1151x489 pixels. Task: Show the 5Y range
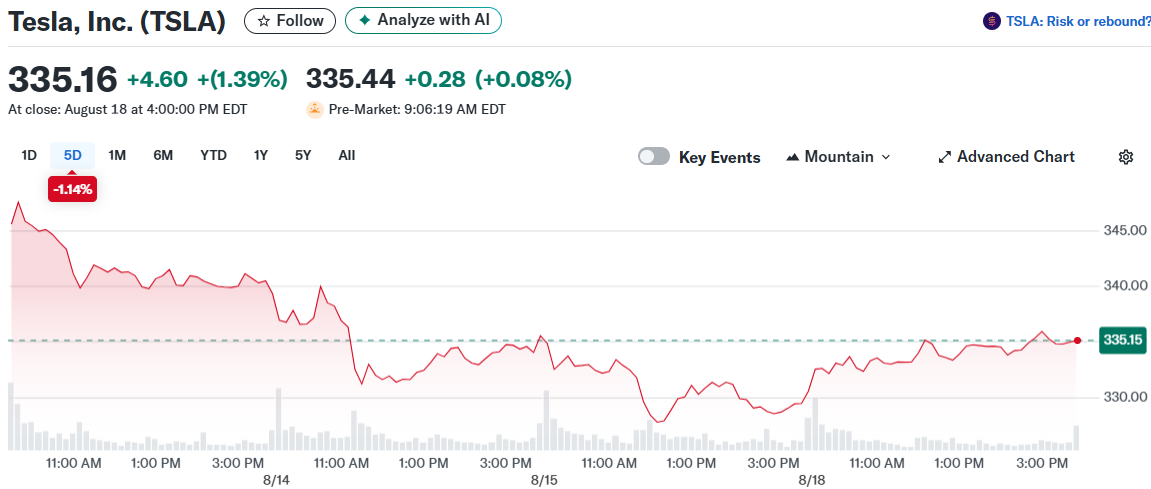pos(303,155)
